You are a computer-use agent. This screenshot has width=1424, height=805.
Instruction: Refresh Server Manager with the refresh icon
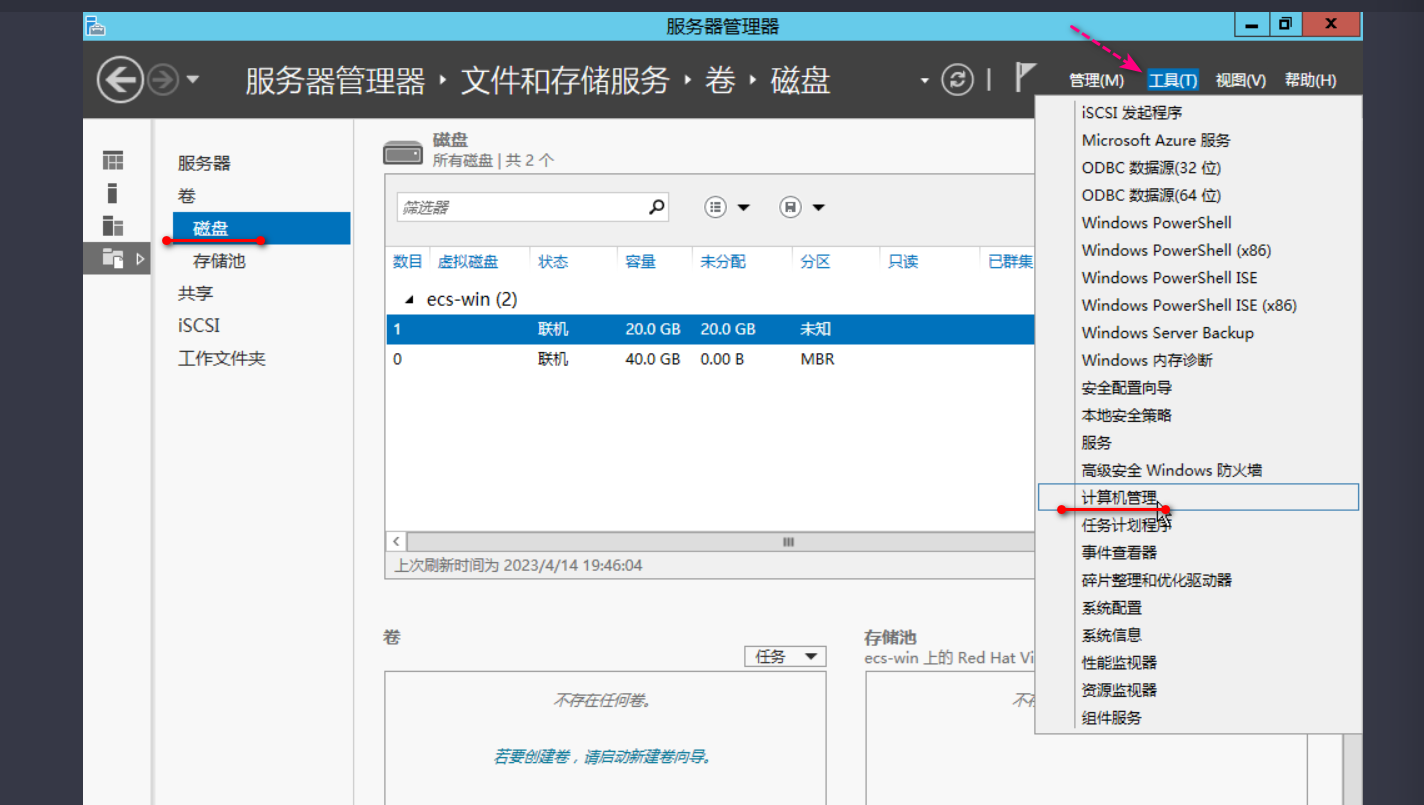[x=957, y=80]
